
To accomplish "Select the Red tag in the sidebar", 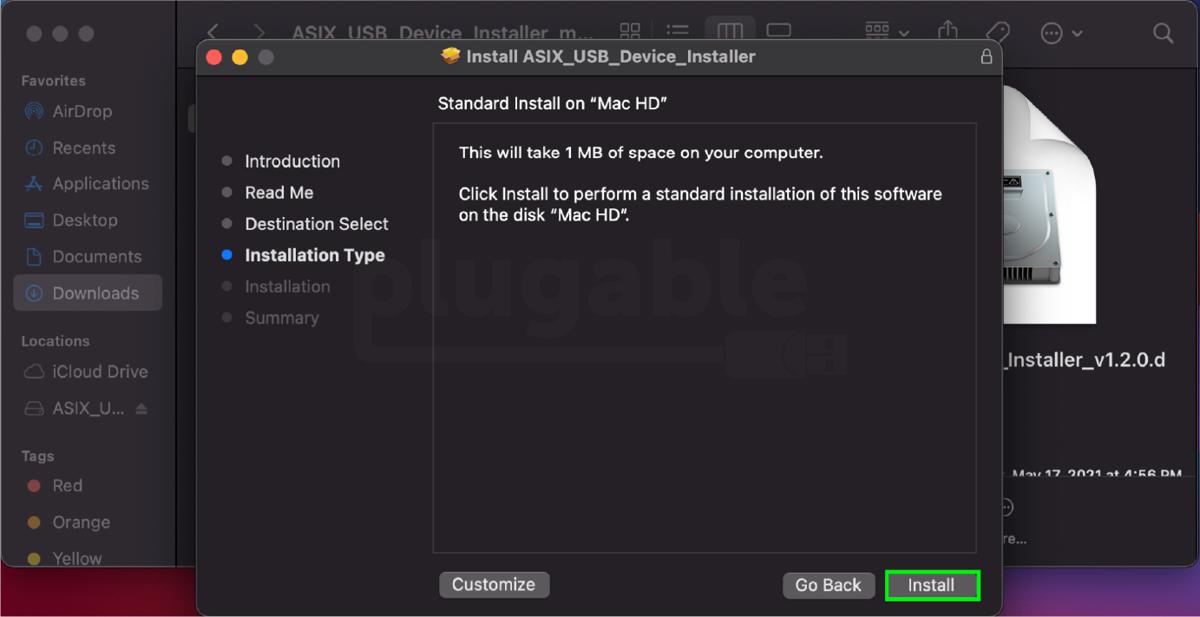I will click(67, 486).
